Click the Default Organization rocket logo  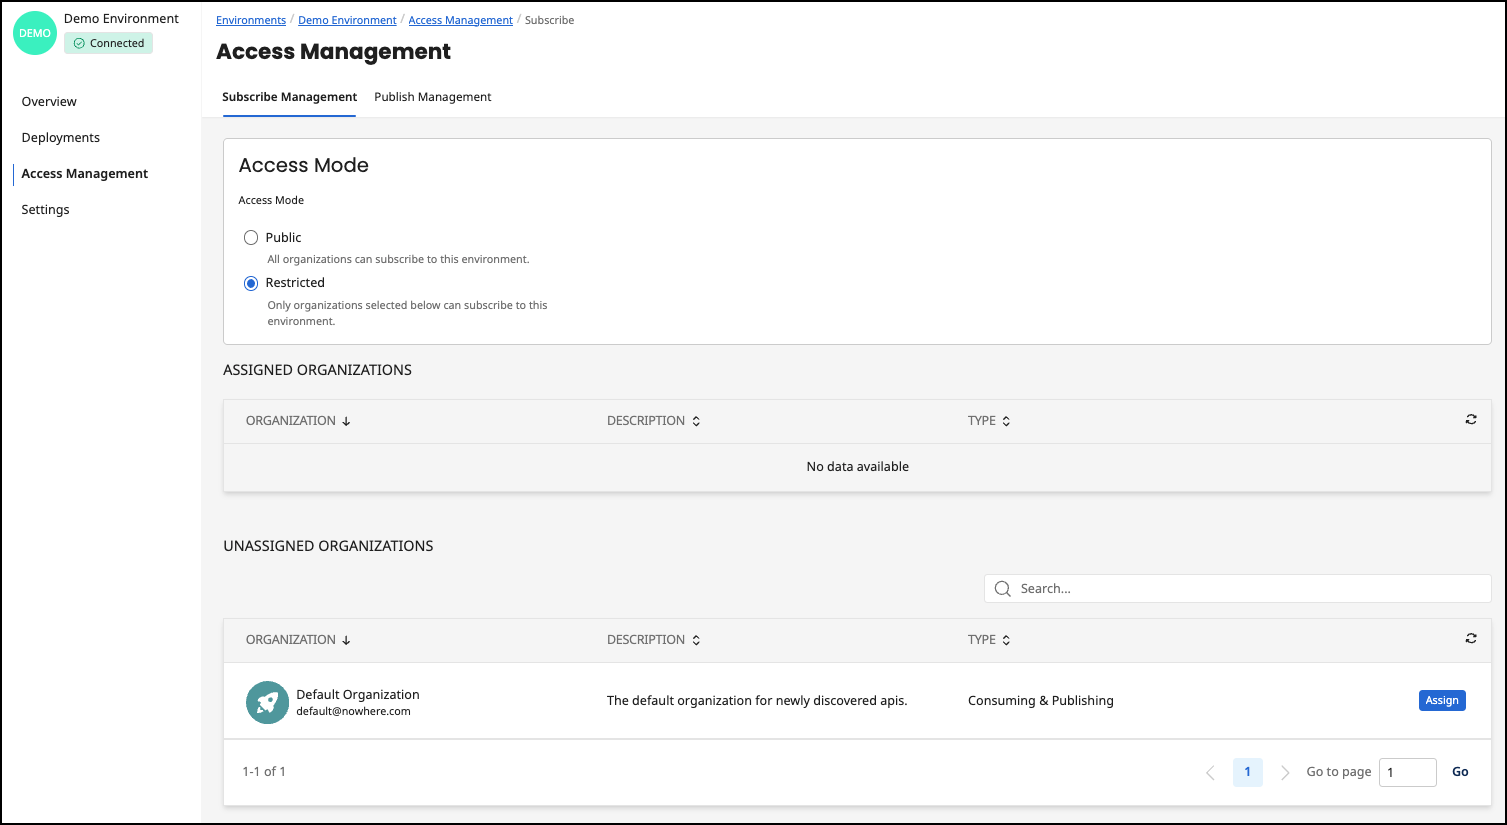tap(266, 702)
